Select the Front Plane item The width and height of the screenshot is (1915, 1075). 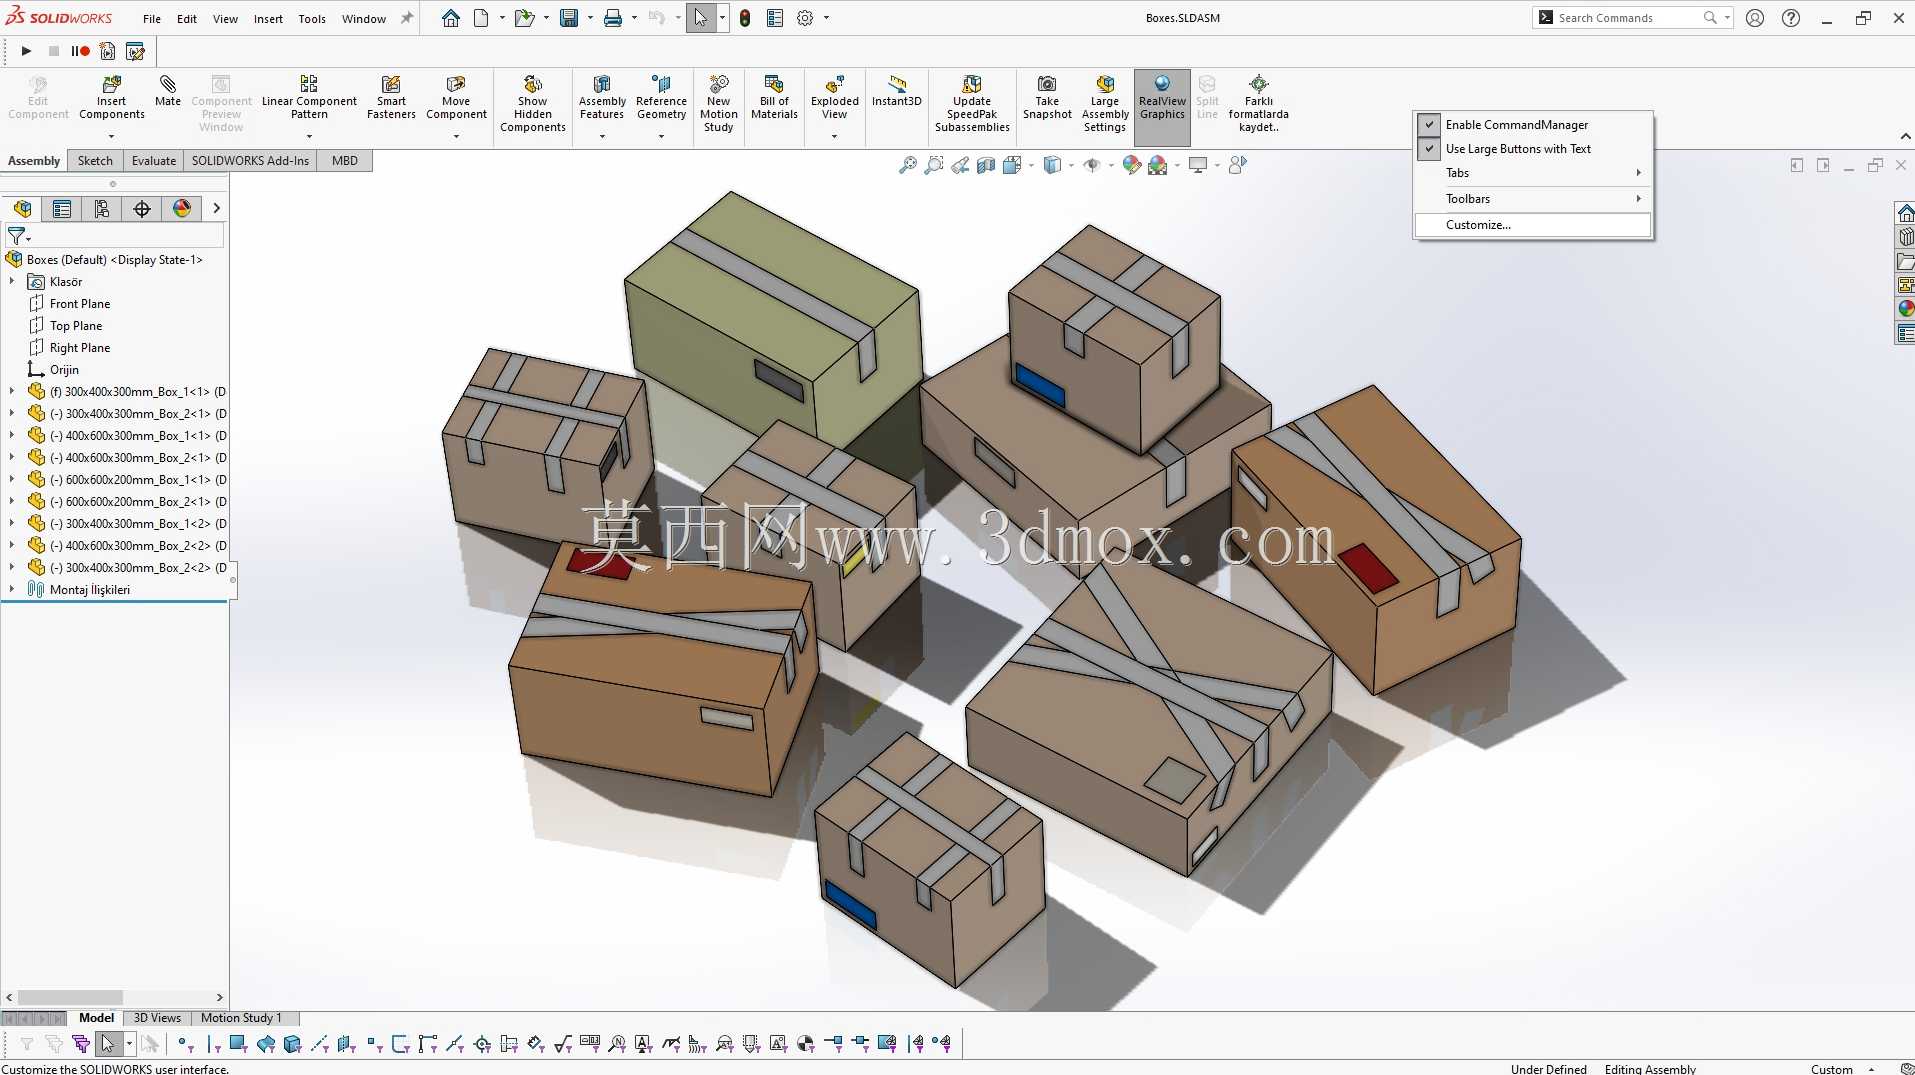pos(80,304)
